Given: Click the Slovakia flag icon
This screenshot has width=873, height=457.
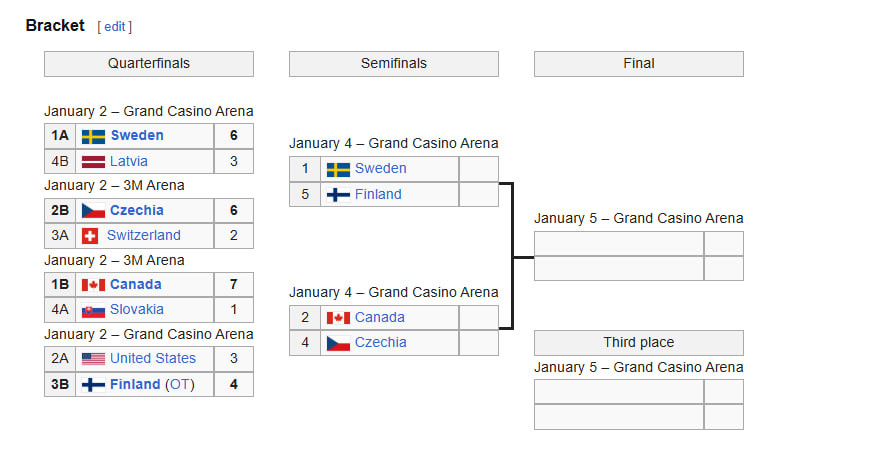Looking at the screenshot, I should [93, 310].
